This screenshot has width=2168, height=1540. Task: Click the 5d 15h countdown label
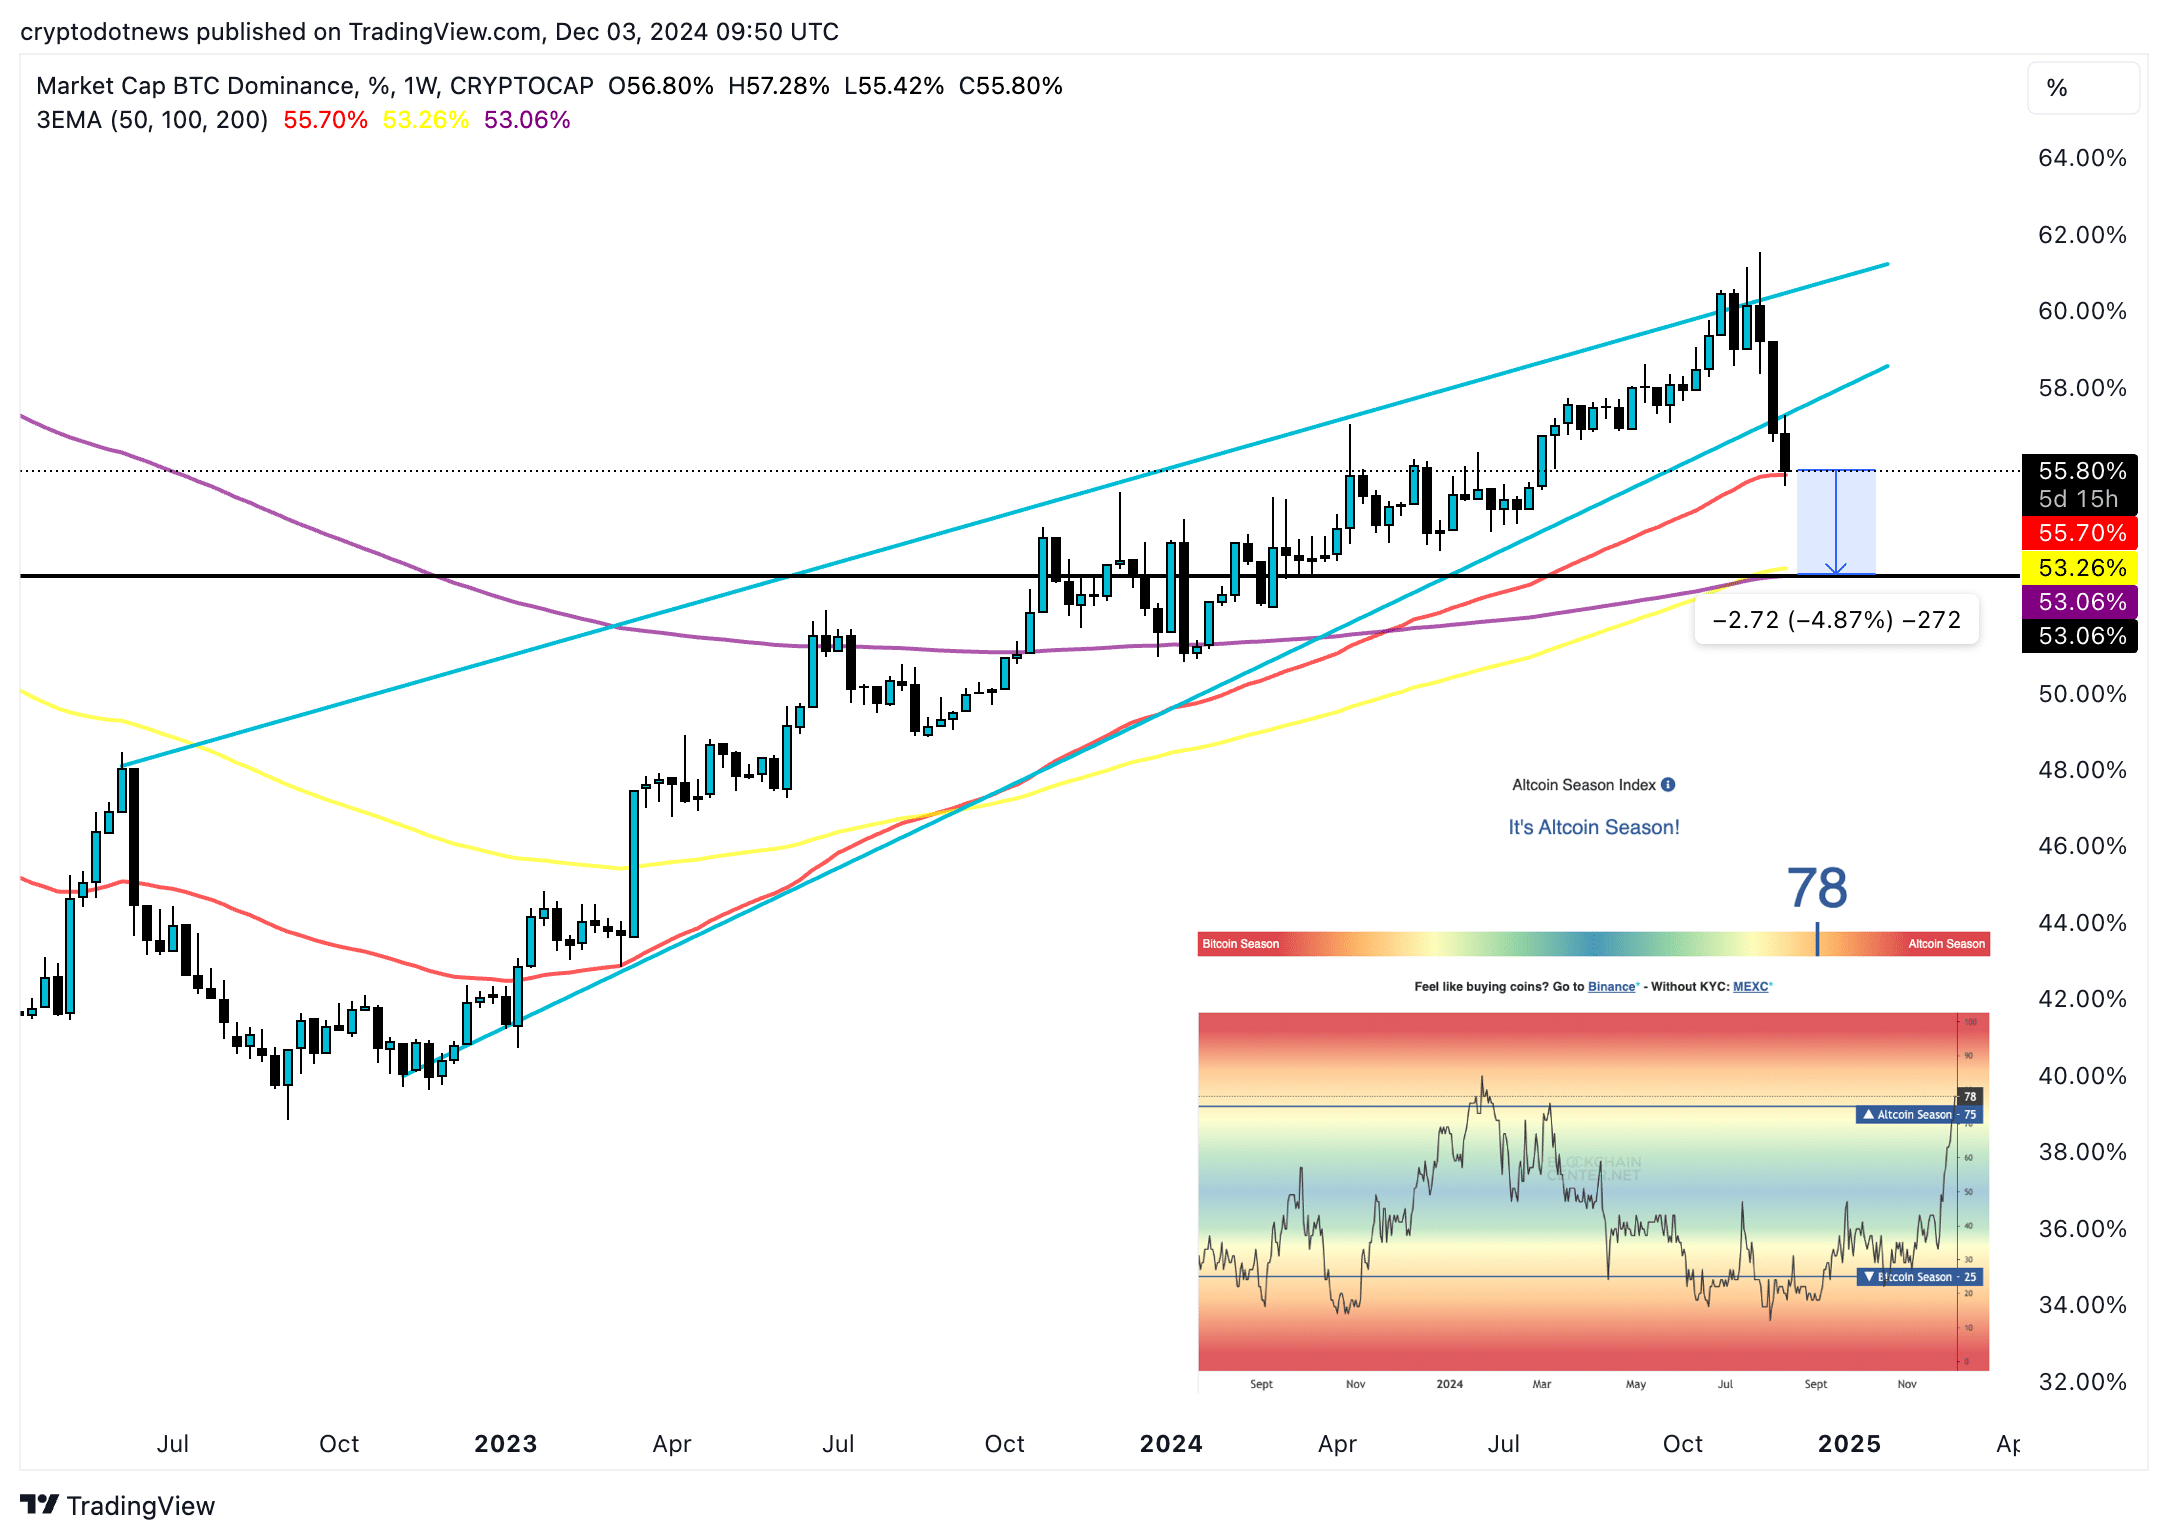[2079, 499]
